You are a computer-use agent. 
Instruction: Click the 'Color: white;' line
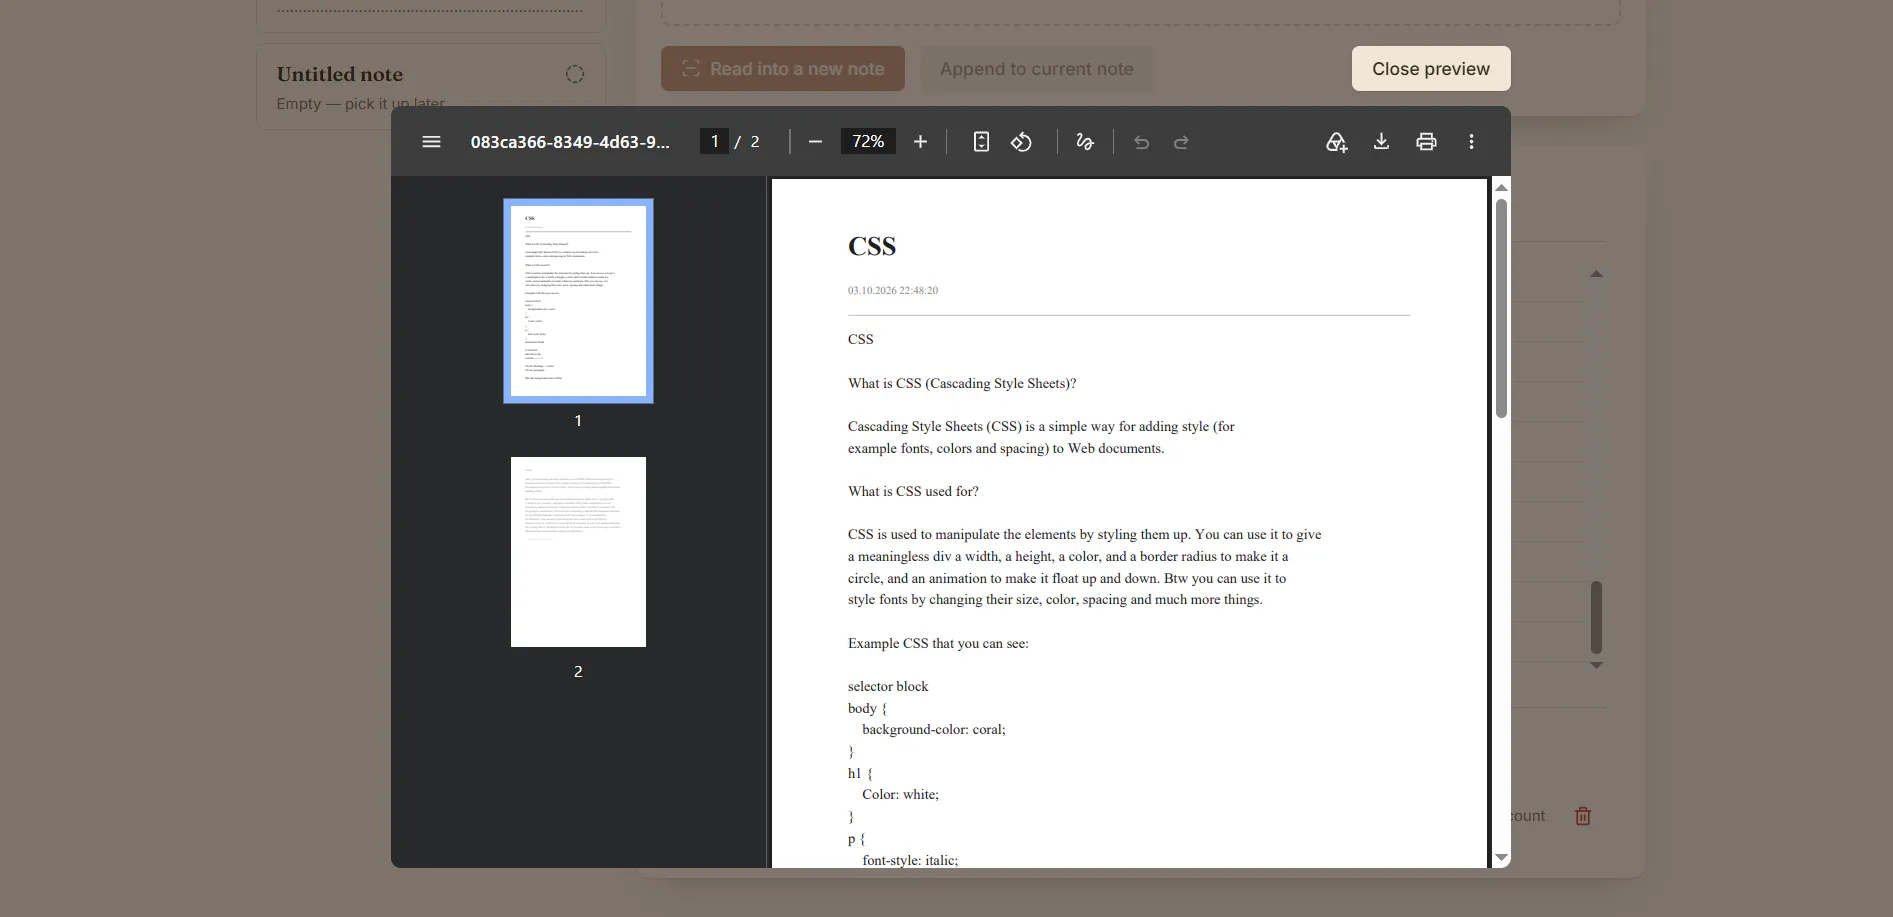point(900,794)
